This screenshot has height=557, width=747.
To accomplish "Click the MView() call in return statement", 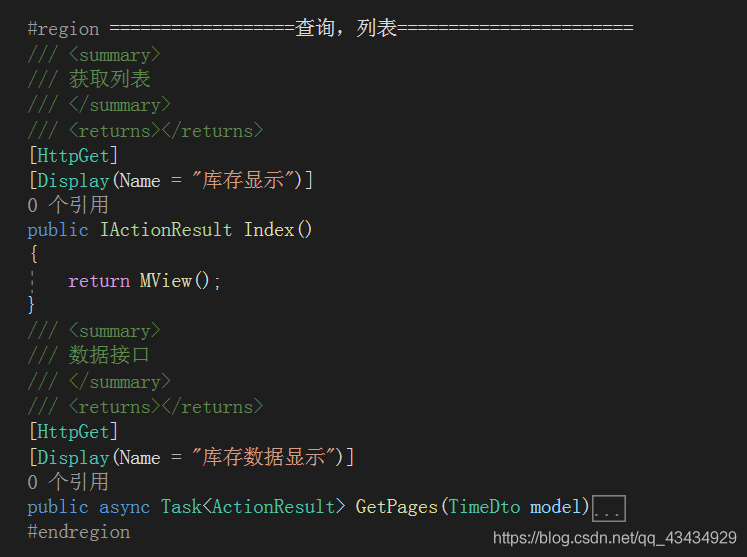I will coord(174,281).
